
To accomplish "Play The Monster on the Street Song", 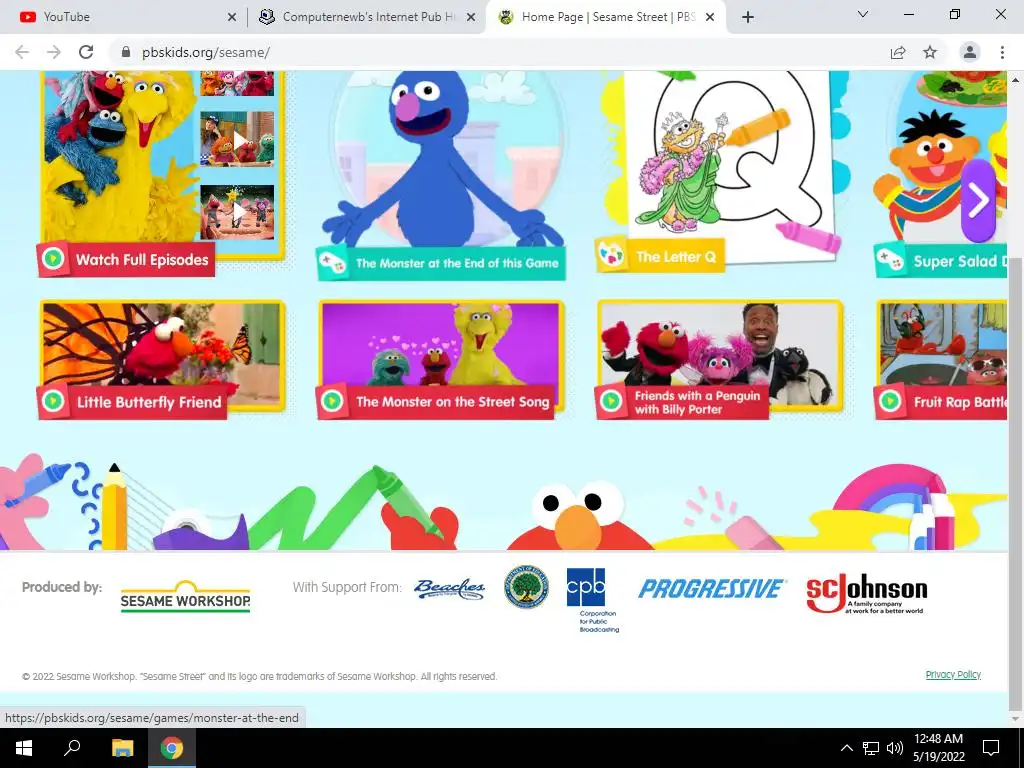I will click(x=453, y=402).
